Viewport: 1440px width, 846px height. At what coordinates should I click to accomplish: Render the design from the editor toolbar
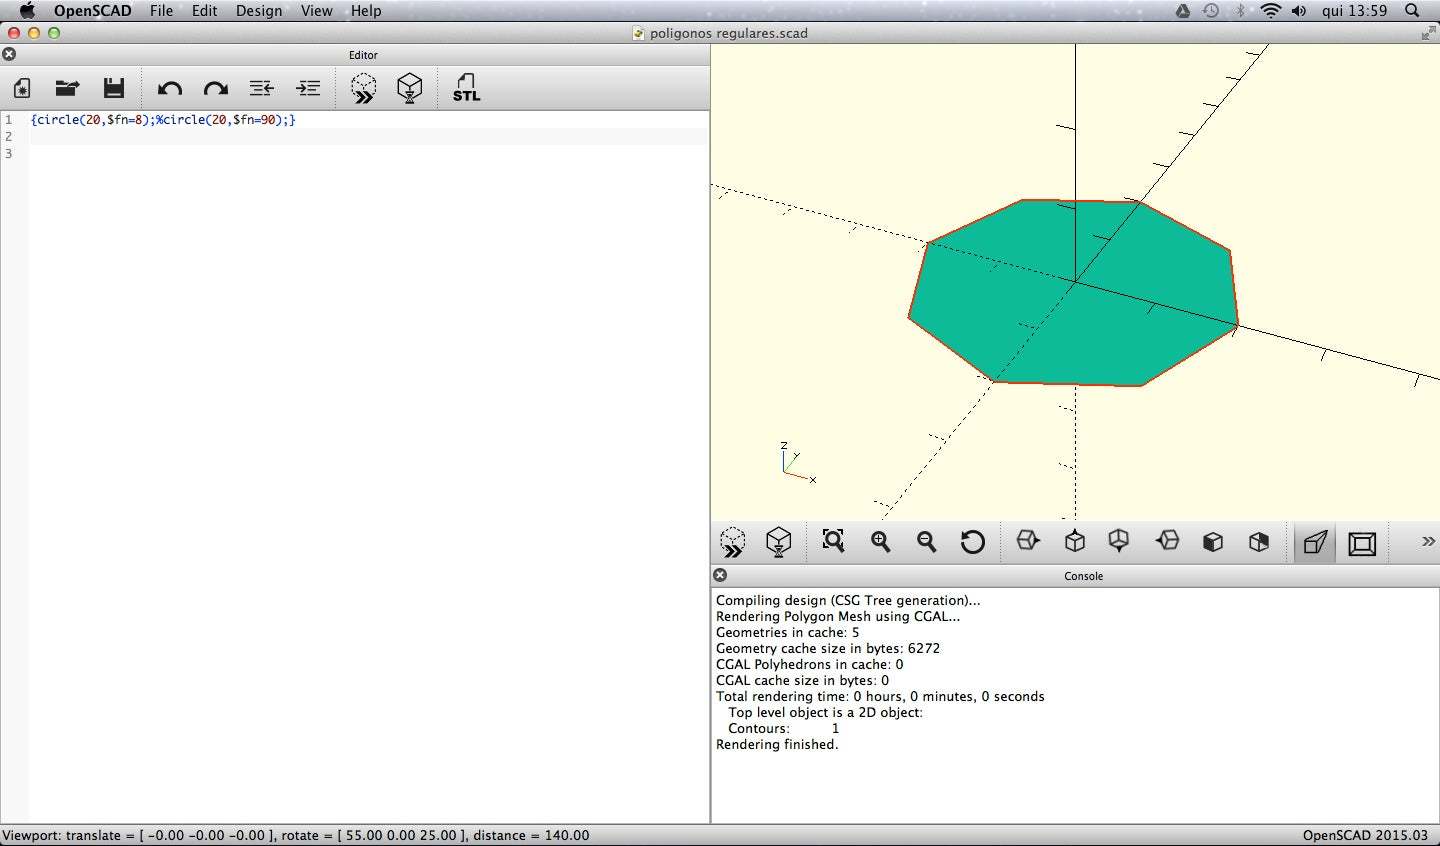click(409, 88)
